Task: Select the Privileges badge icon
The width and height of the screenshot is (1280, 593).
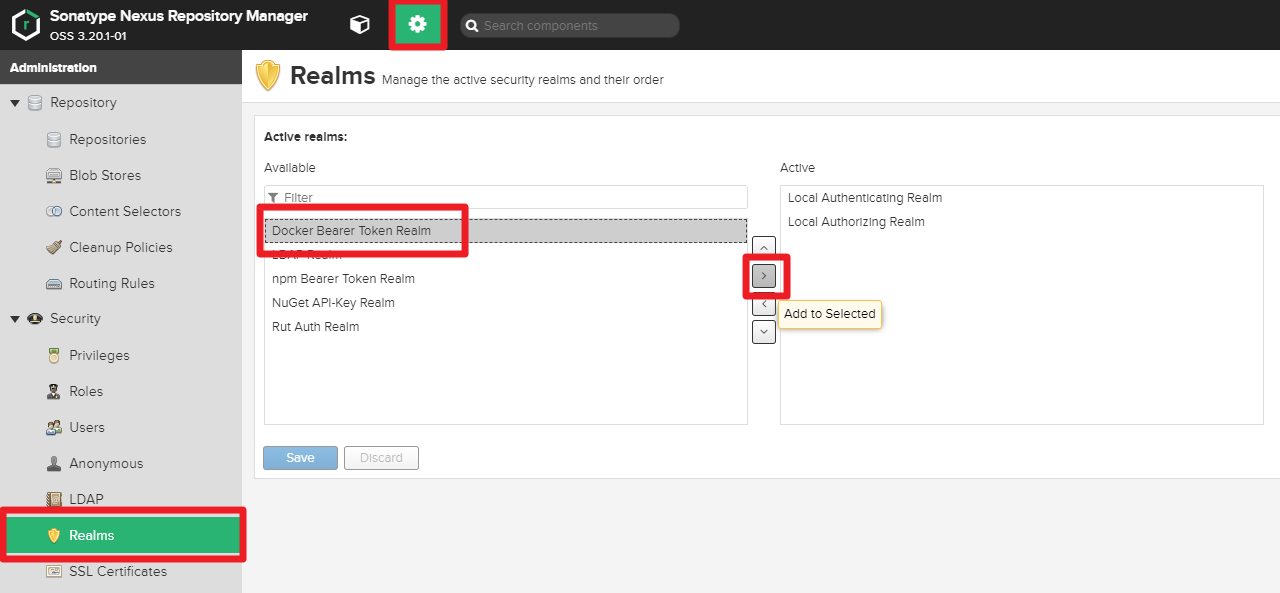Action: tap(52, 355)
